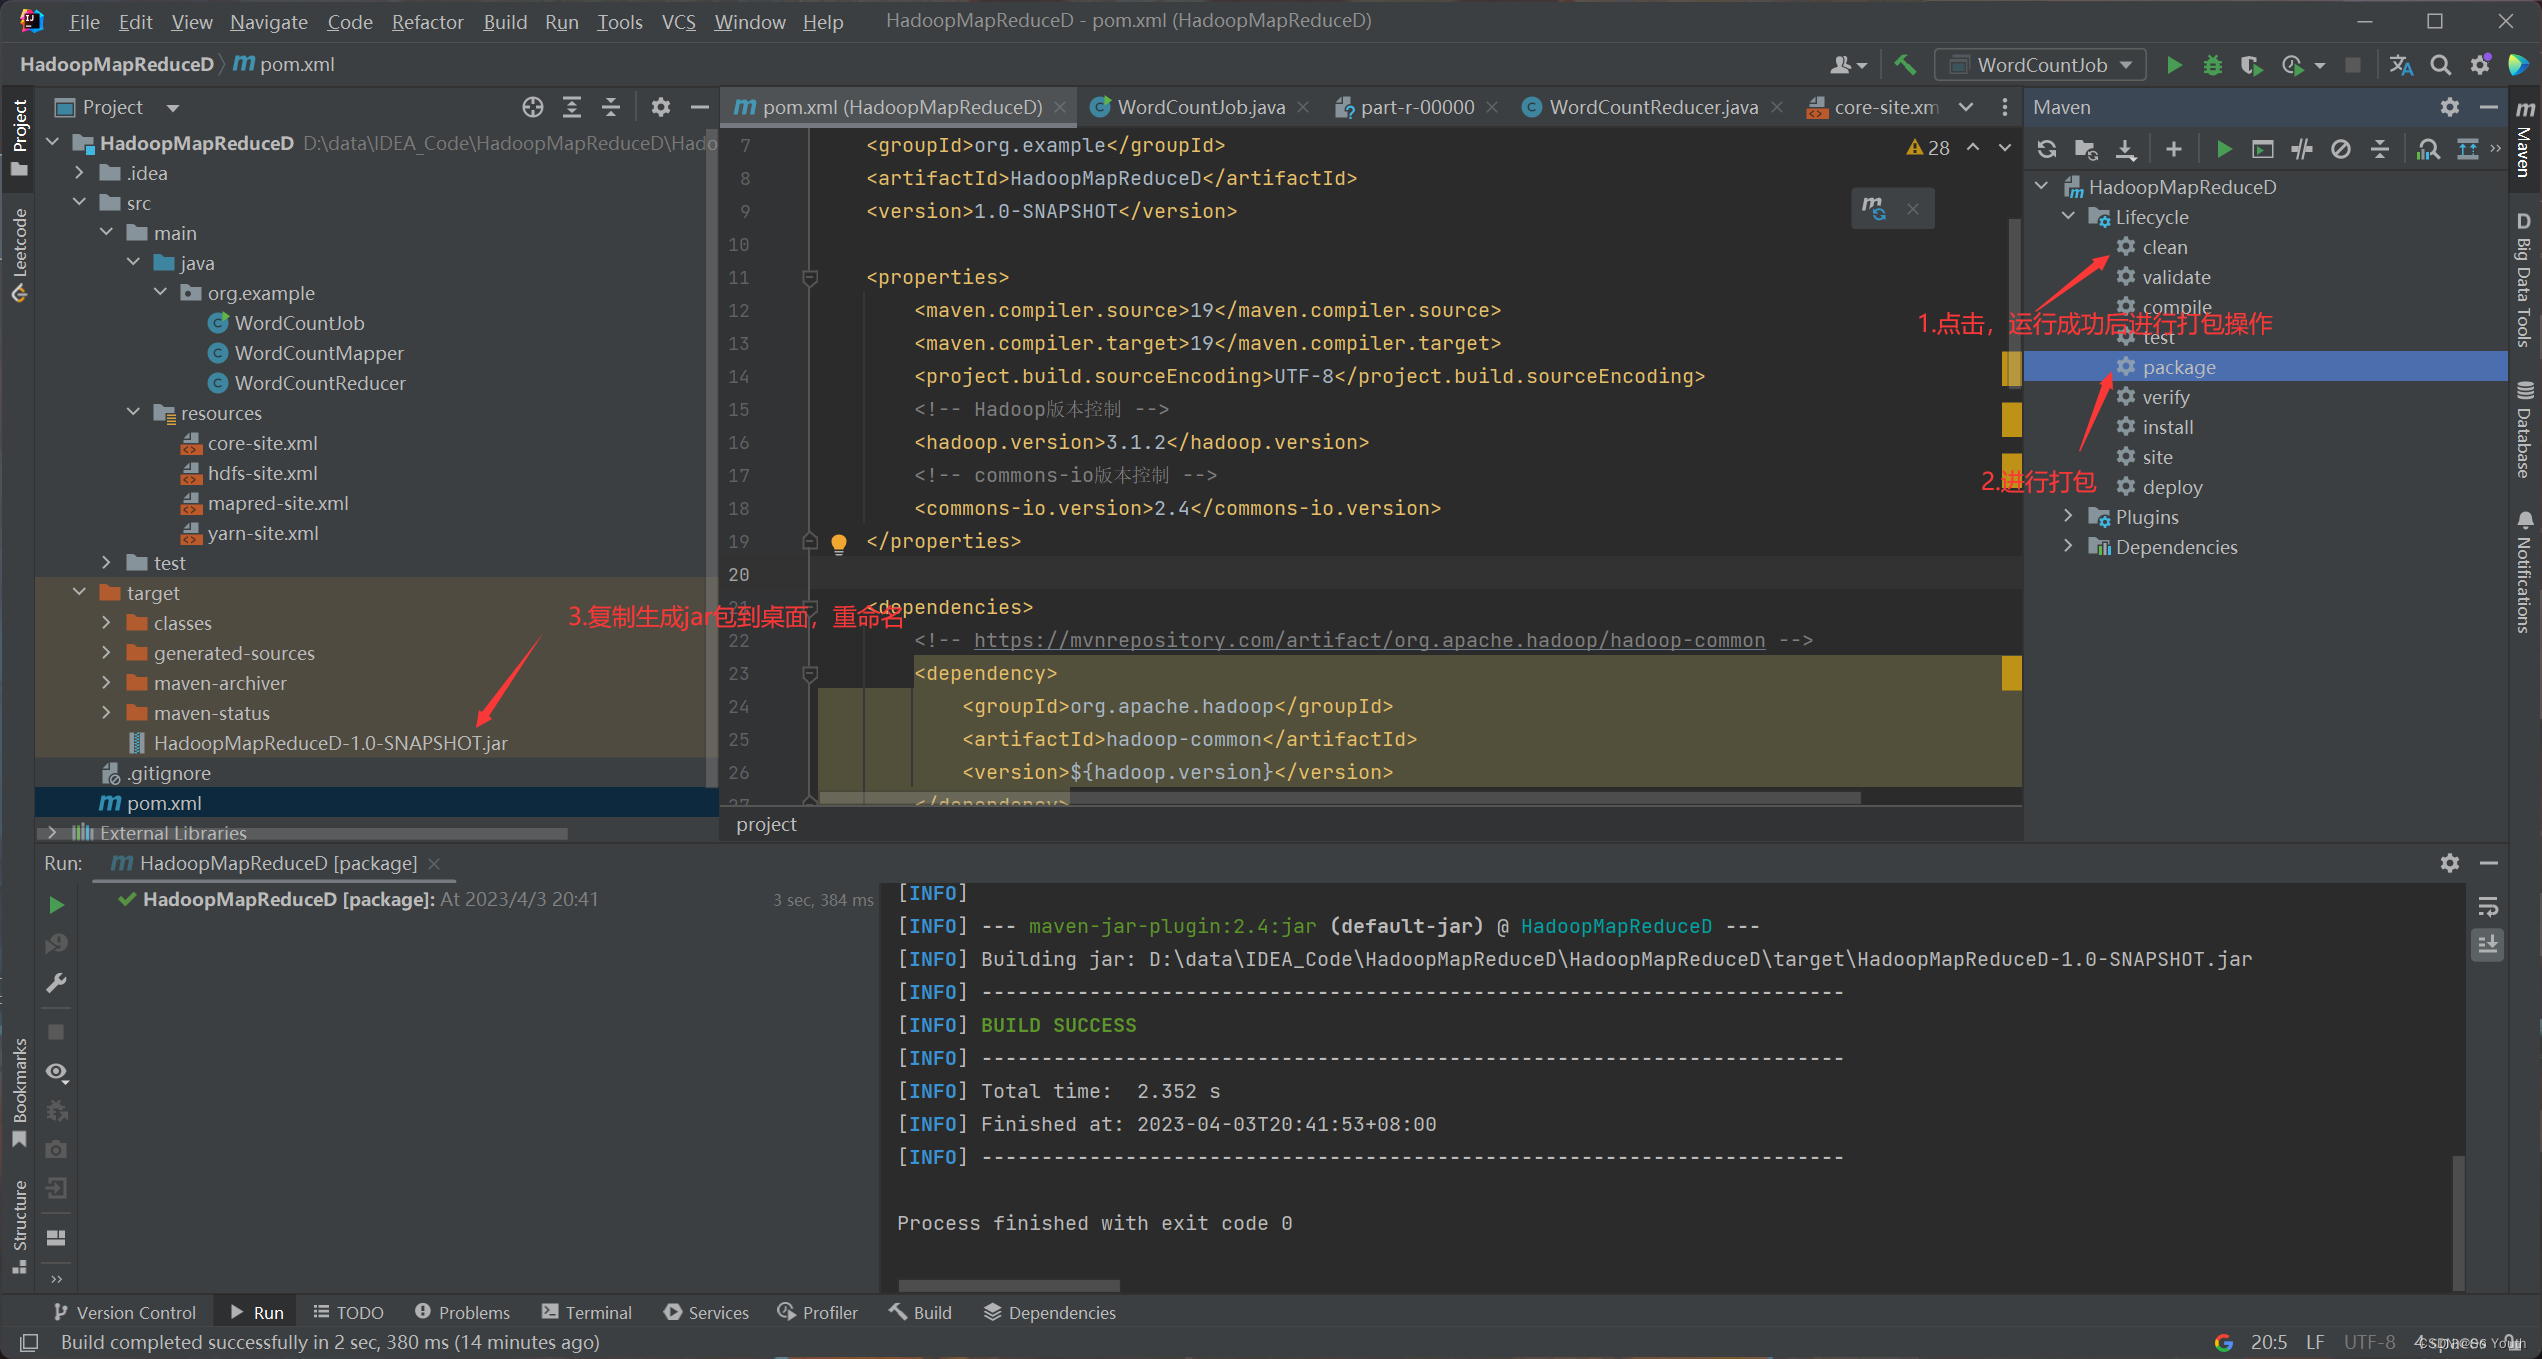Collapse Maven Lifecycle node
2542x1359 pixels.
[2068, 217]
